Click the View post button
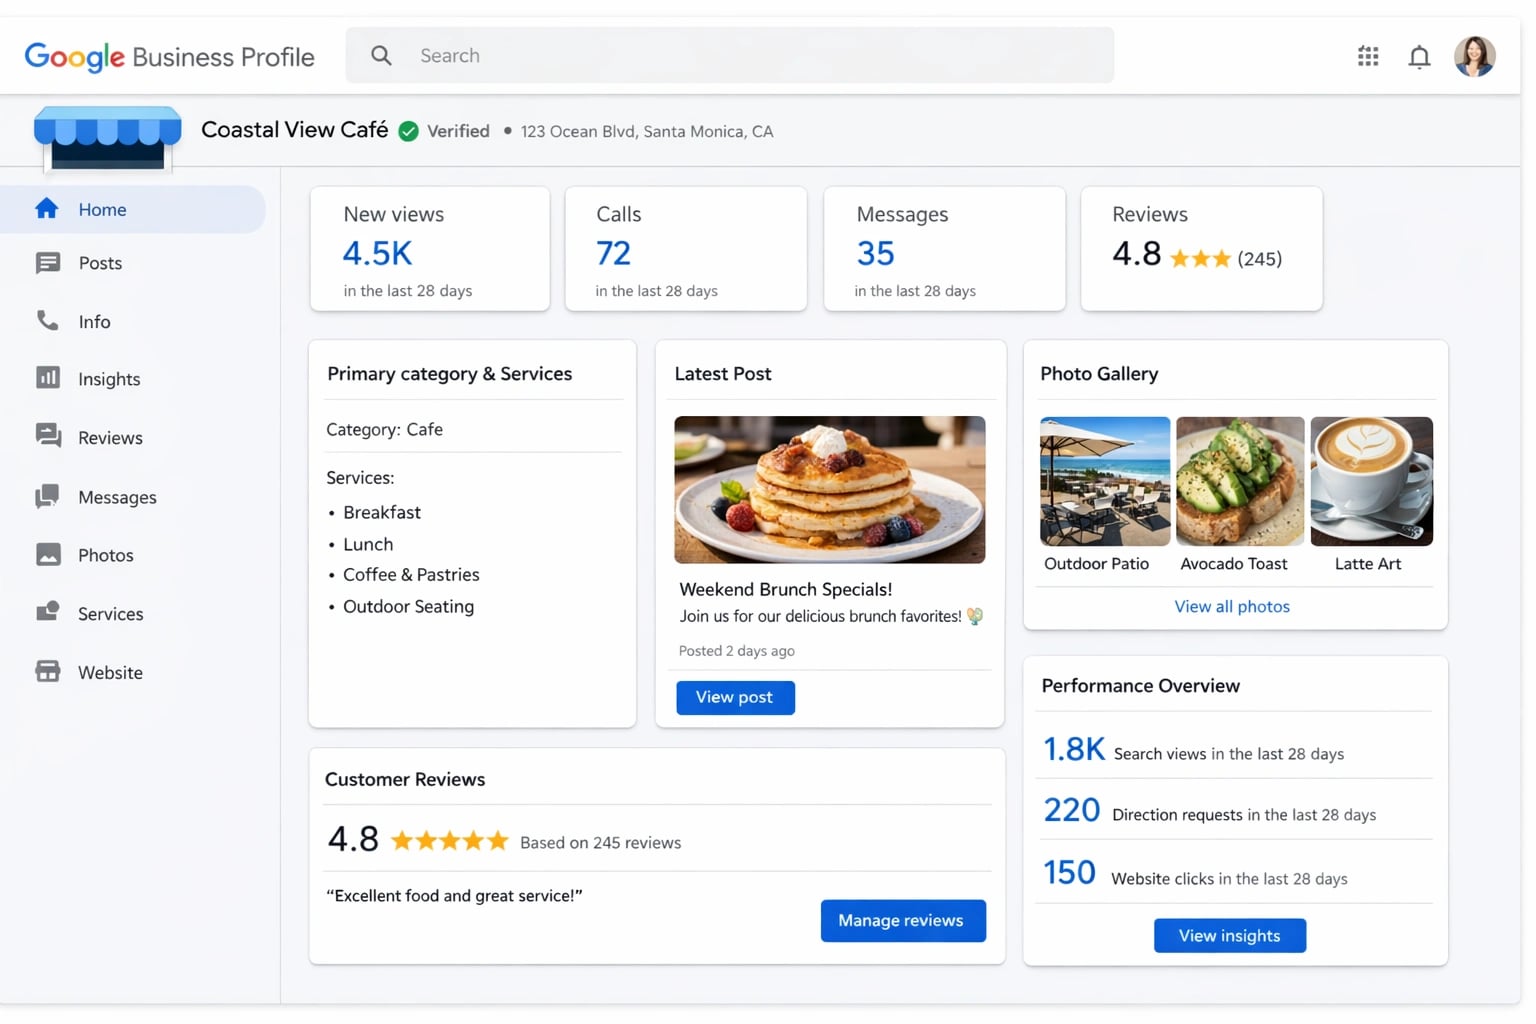 (x=735, y=697)
